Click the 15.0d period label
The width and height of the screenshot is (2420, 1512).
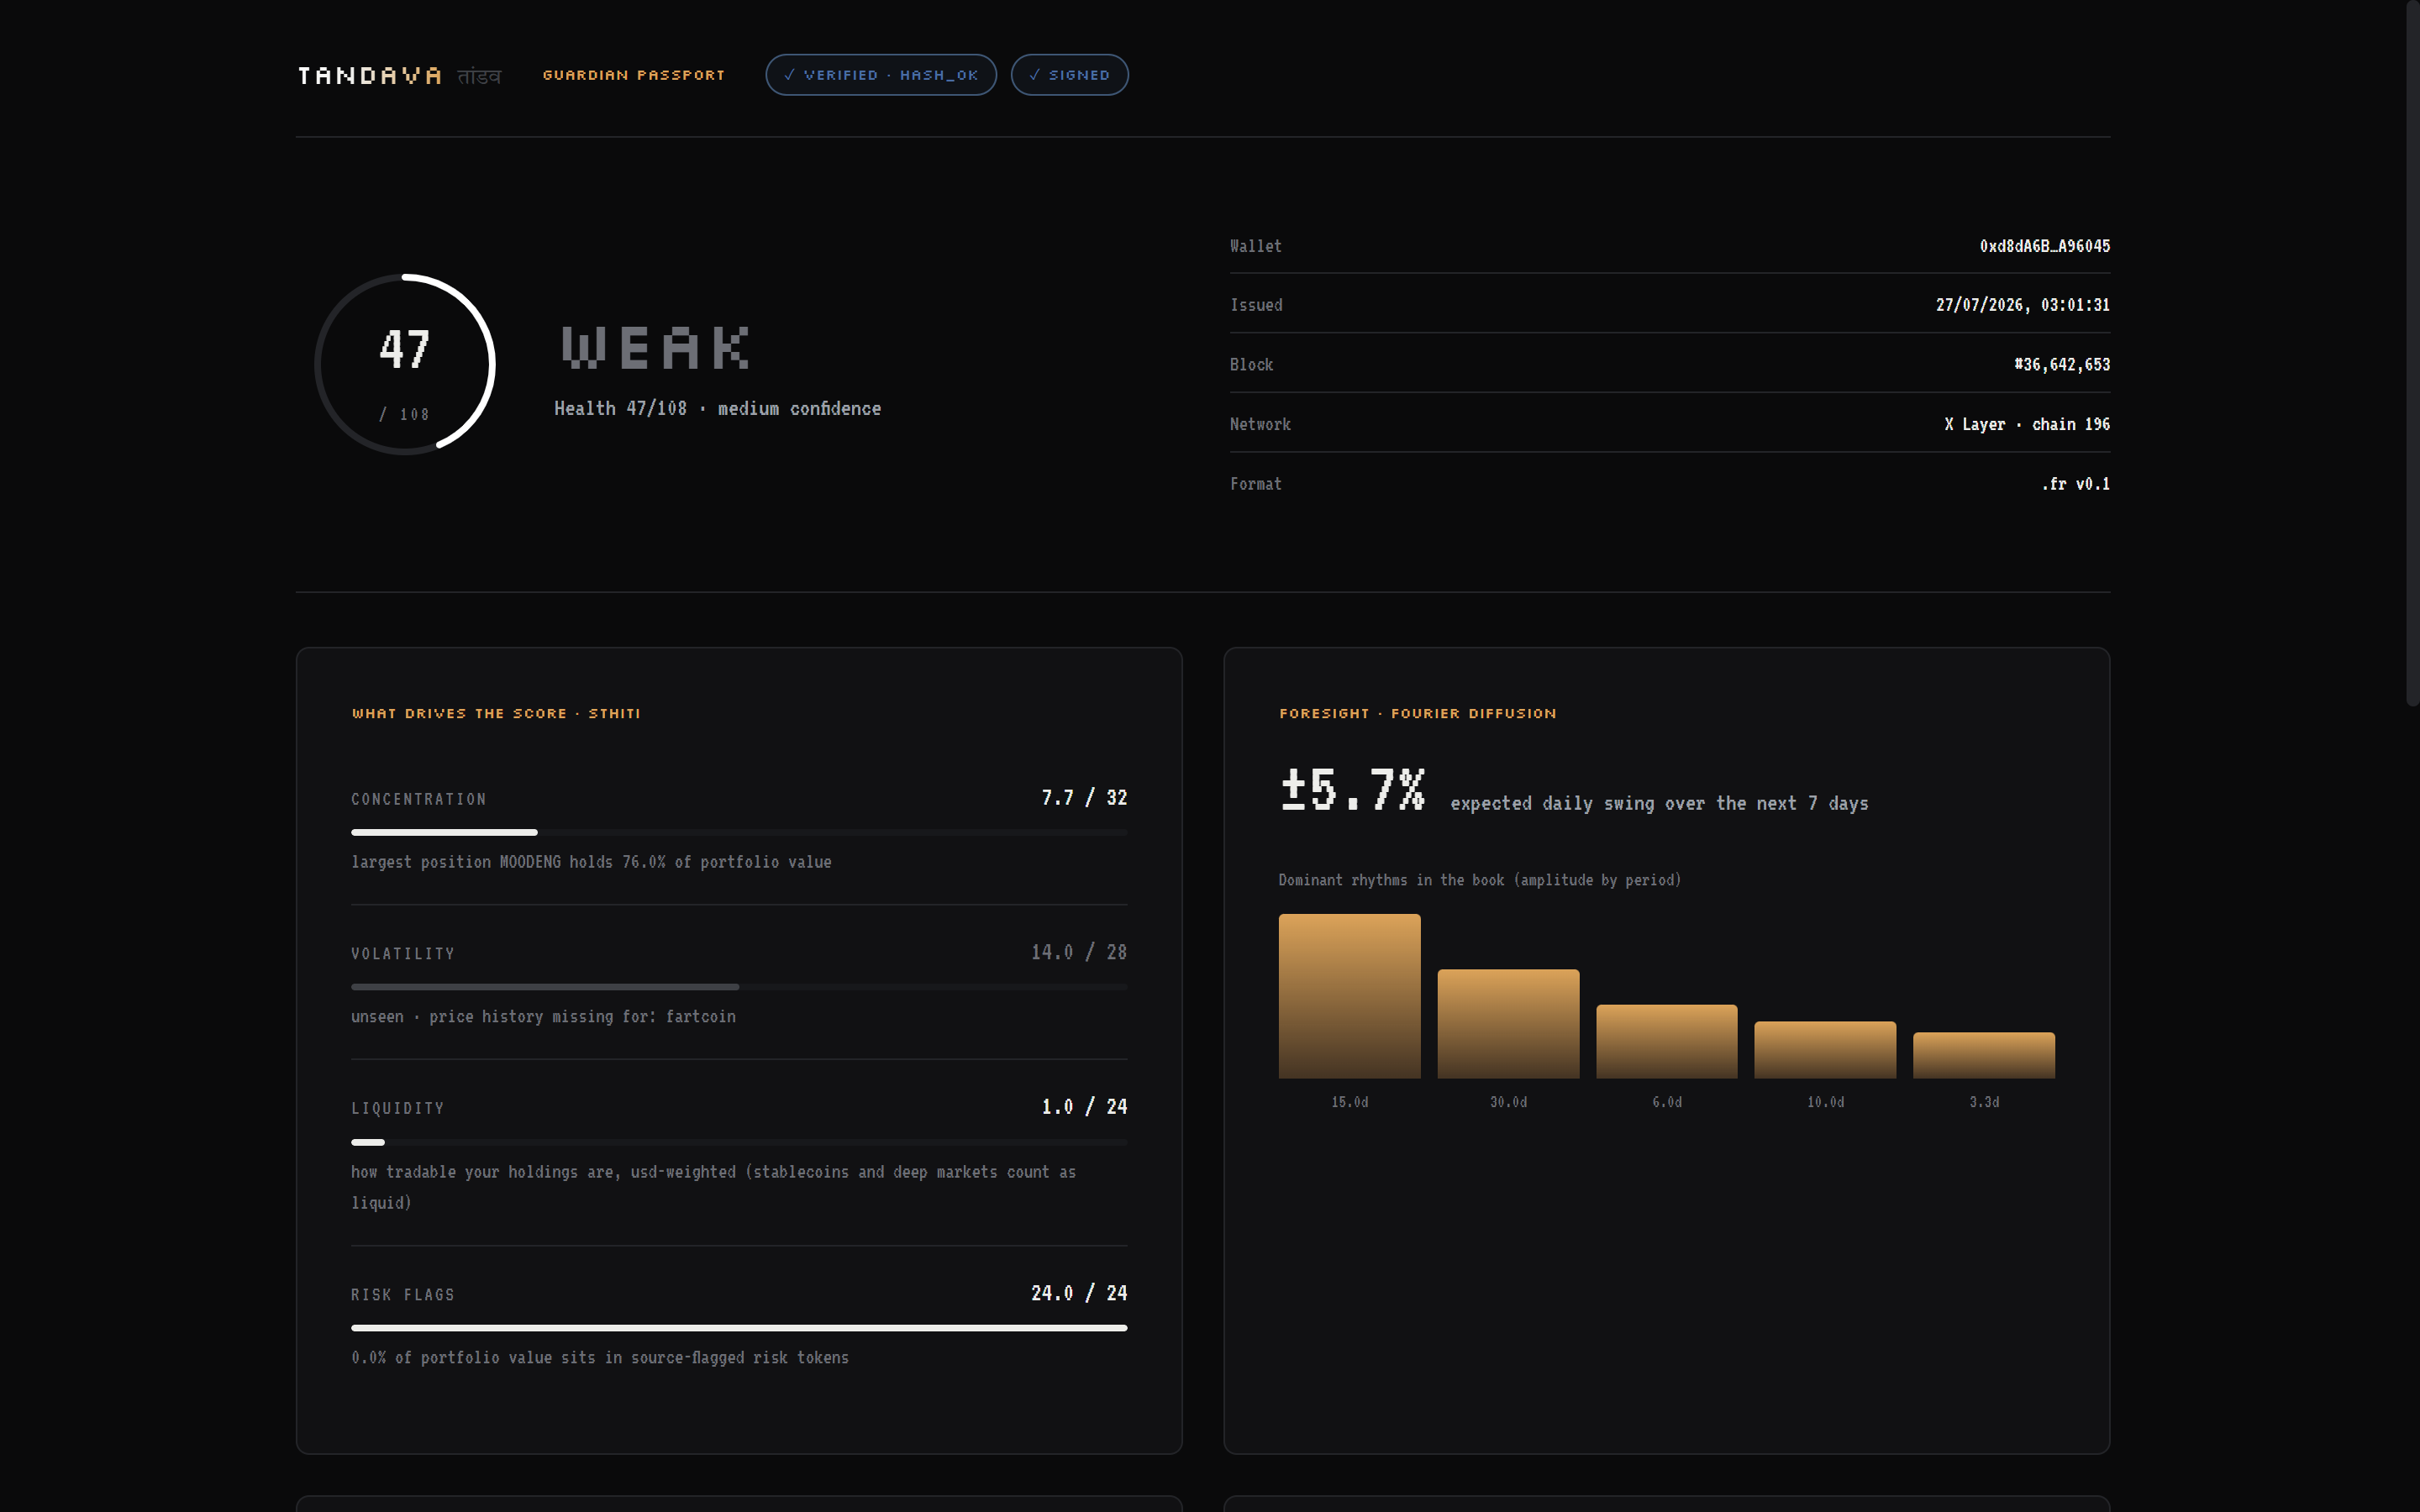coord(1349,1102)
